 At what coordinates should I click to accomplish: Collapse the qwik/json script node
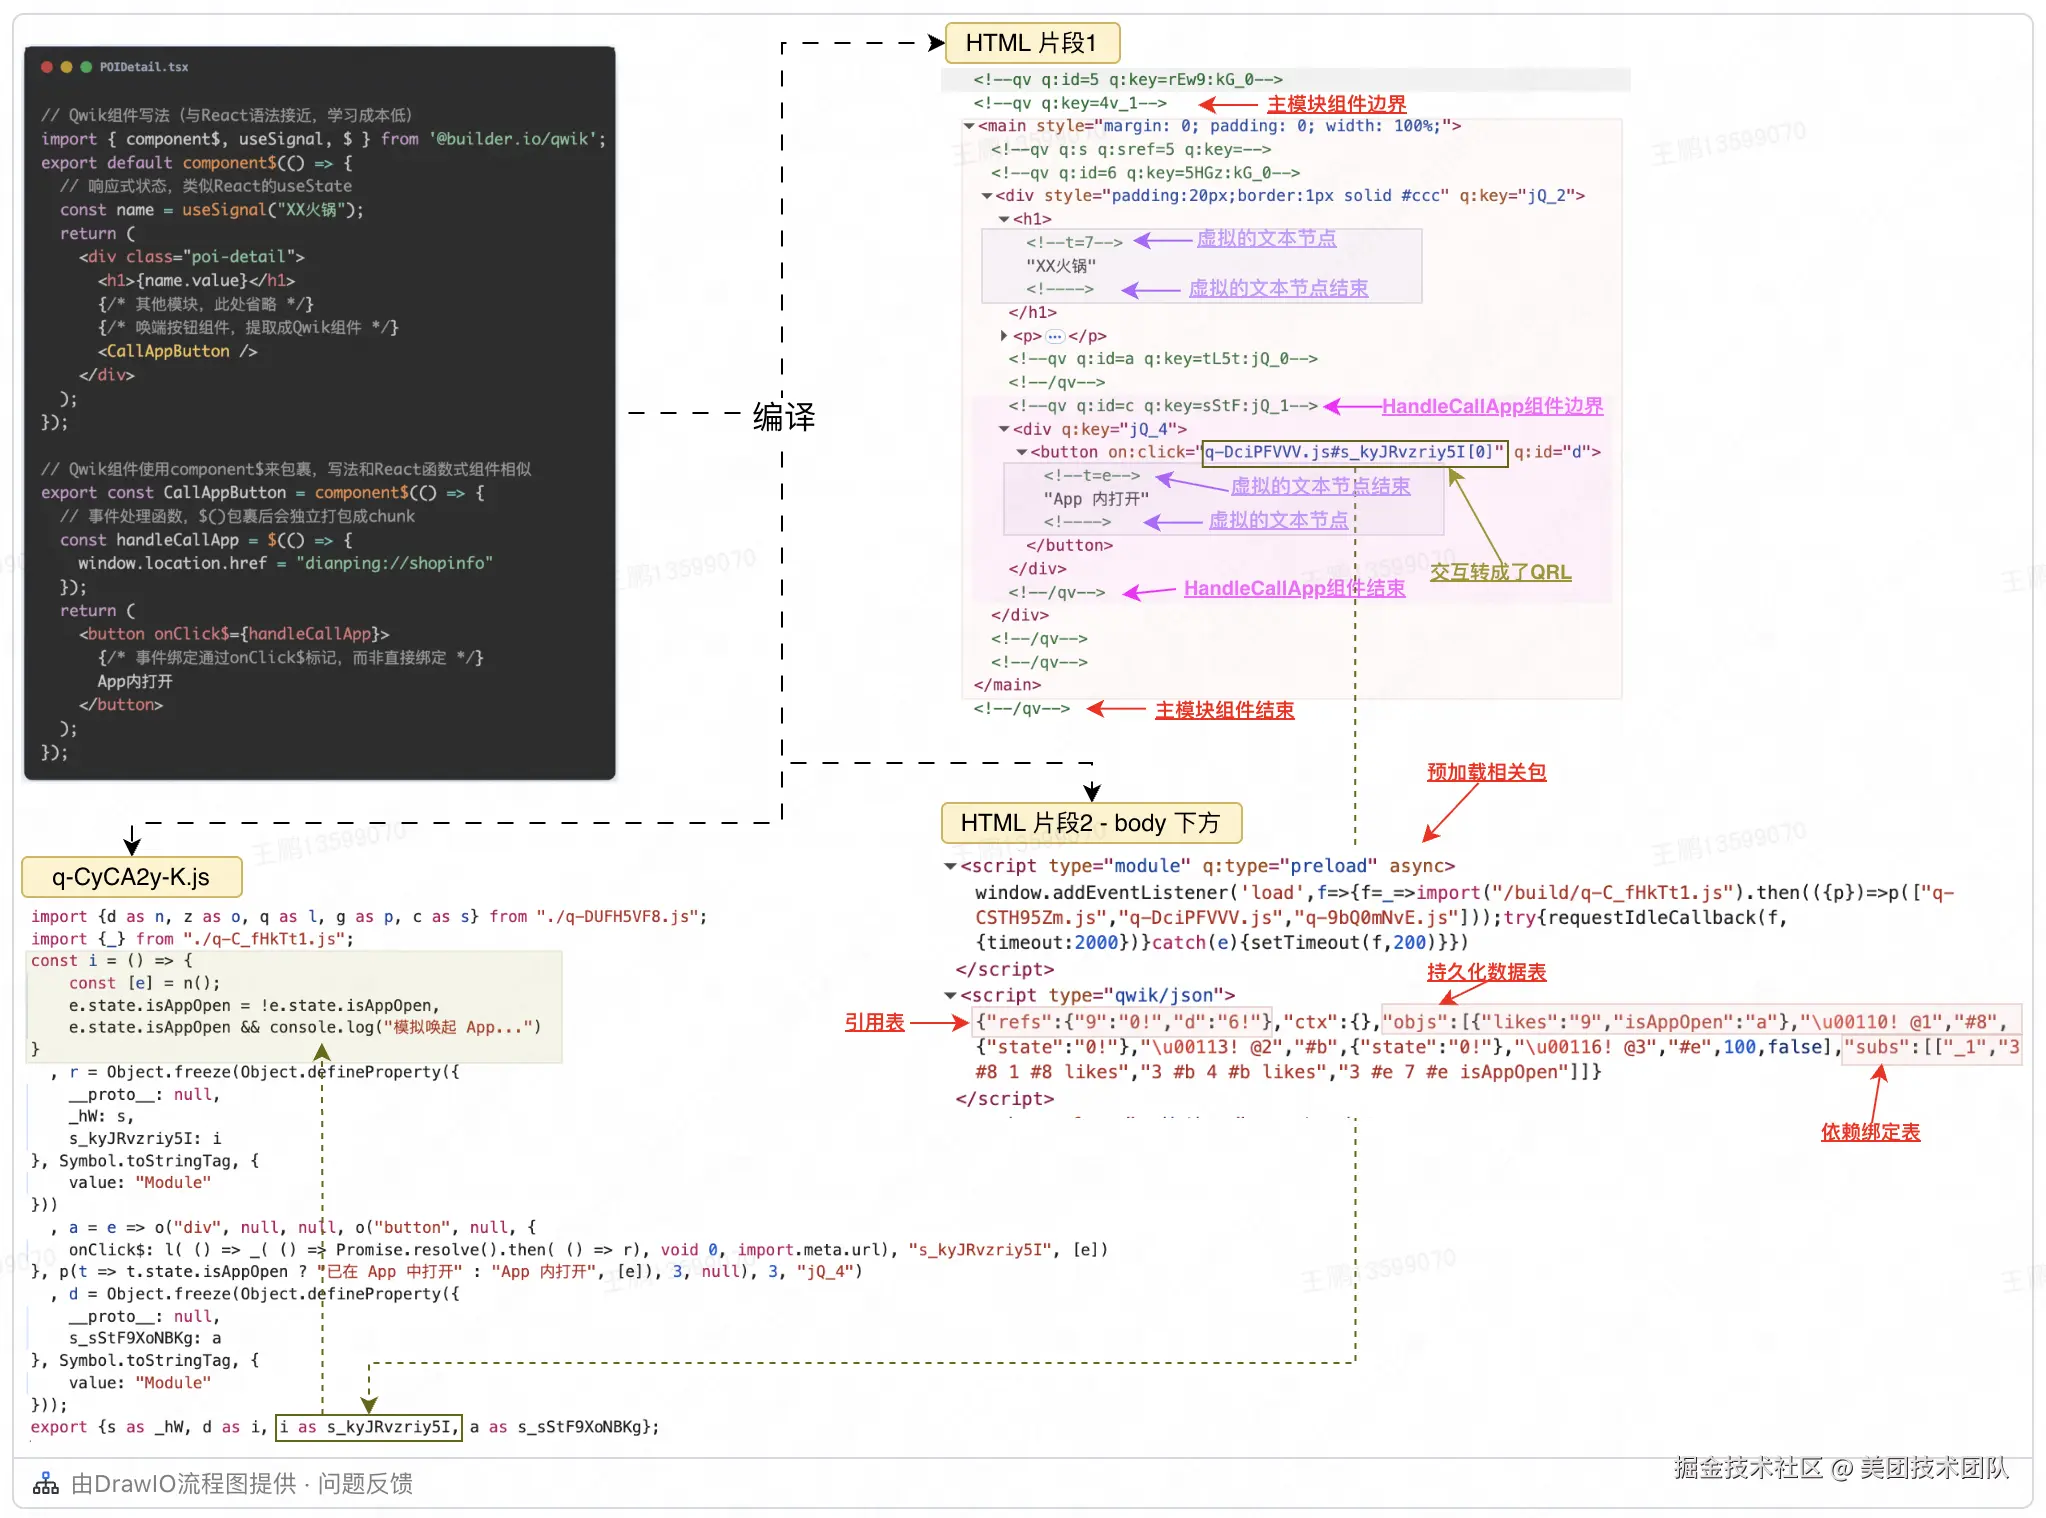(950, 995)
